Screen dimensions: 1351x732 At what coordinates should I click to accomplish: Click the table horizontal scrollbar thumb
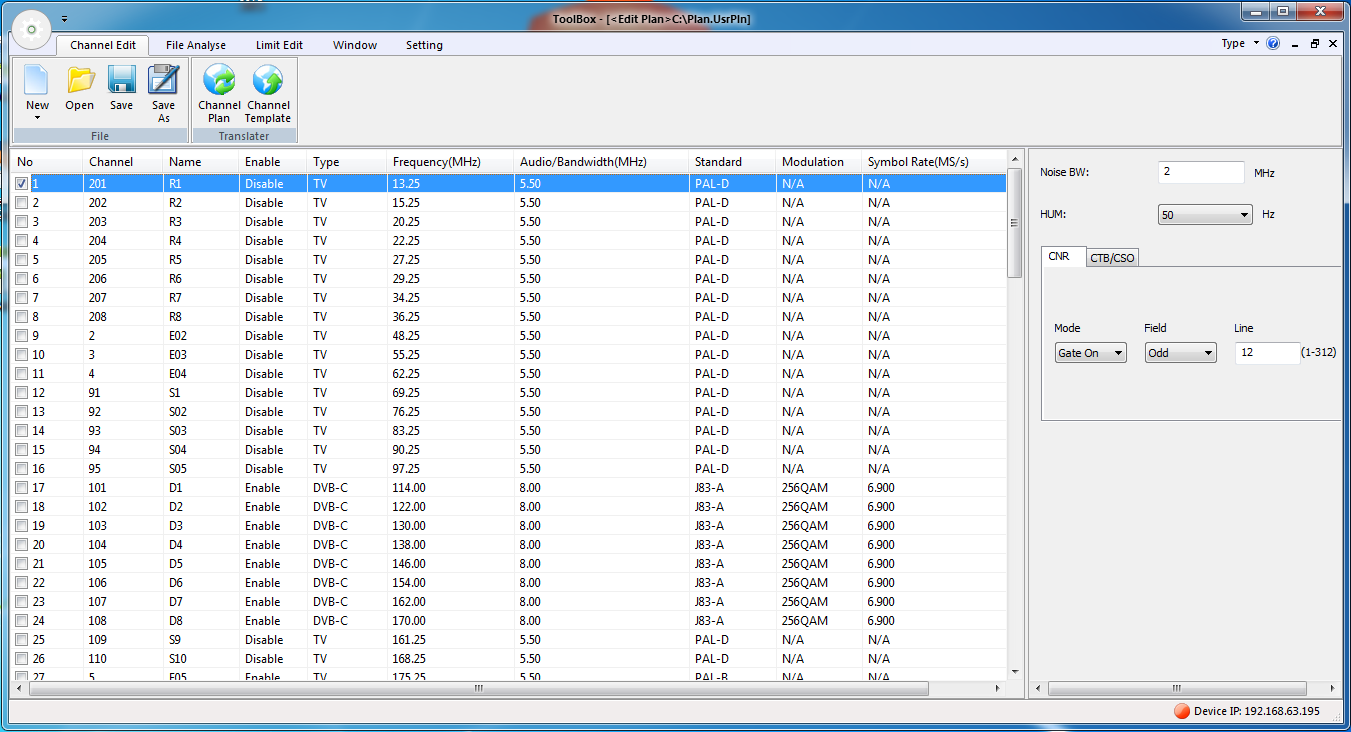click(478, 689)
